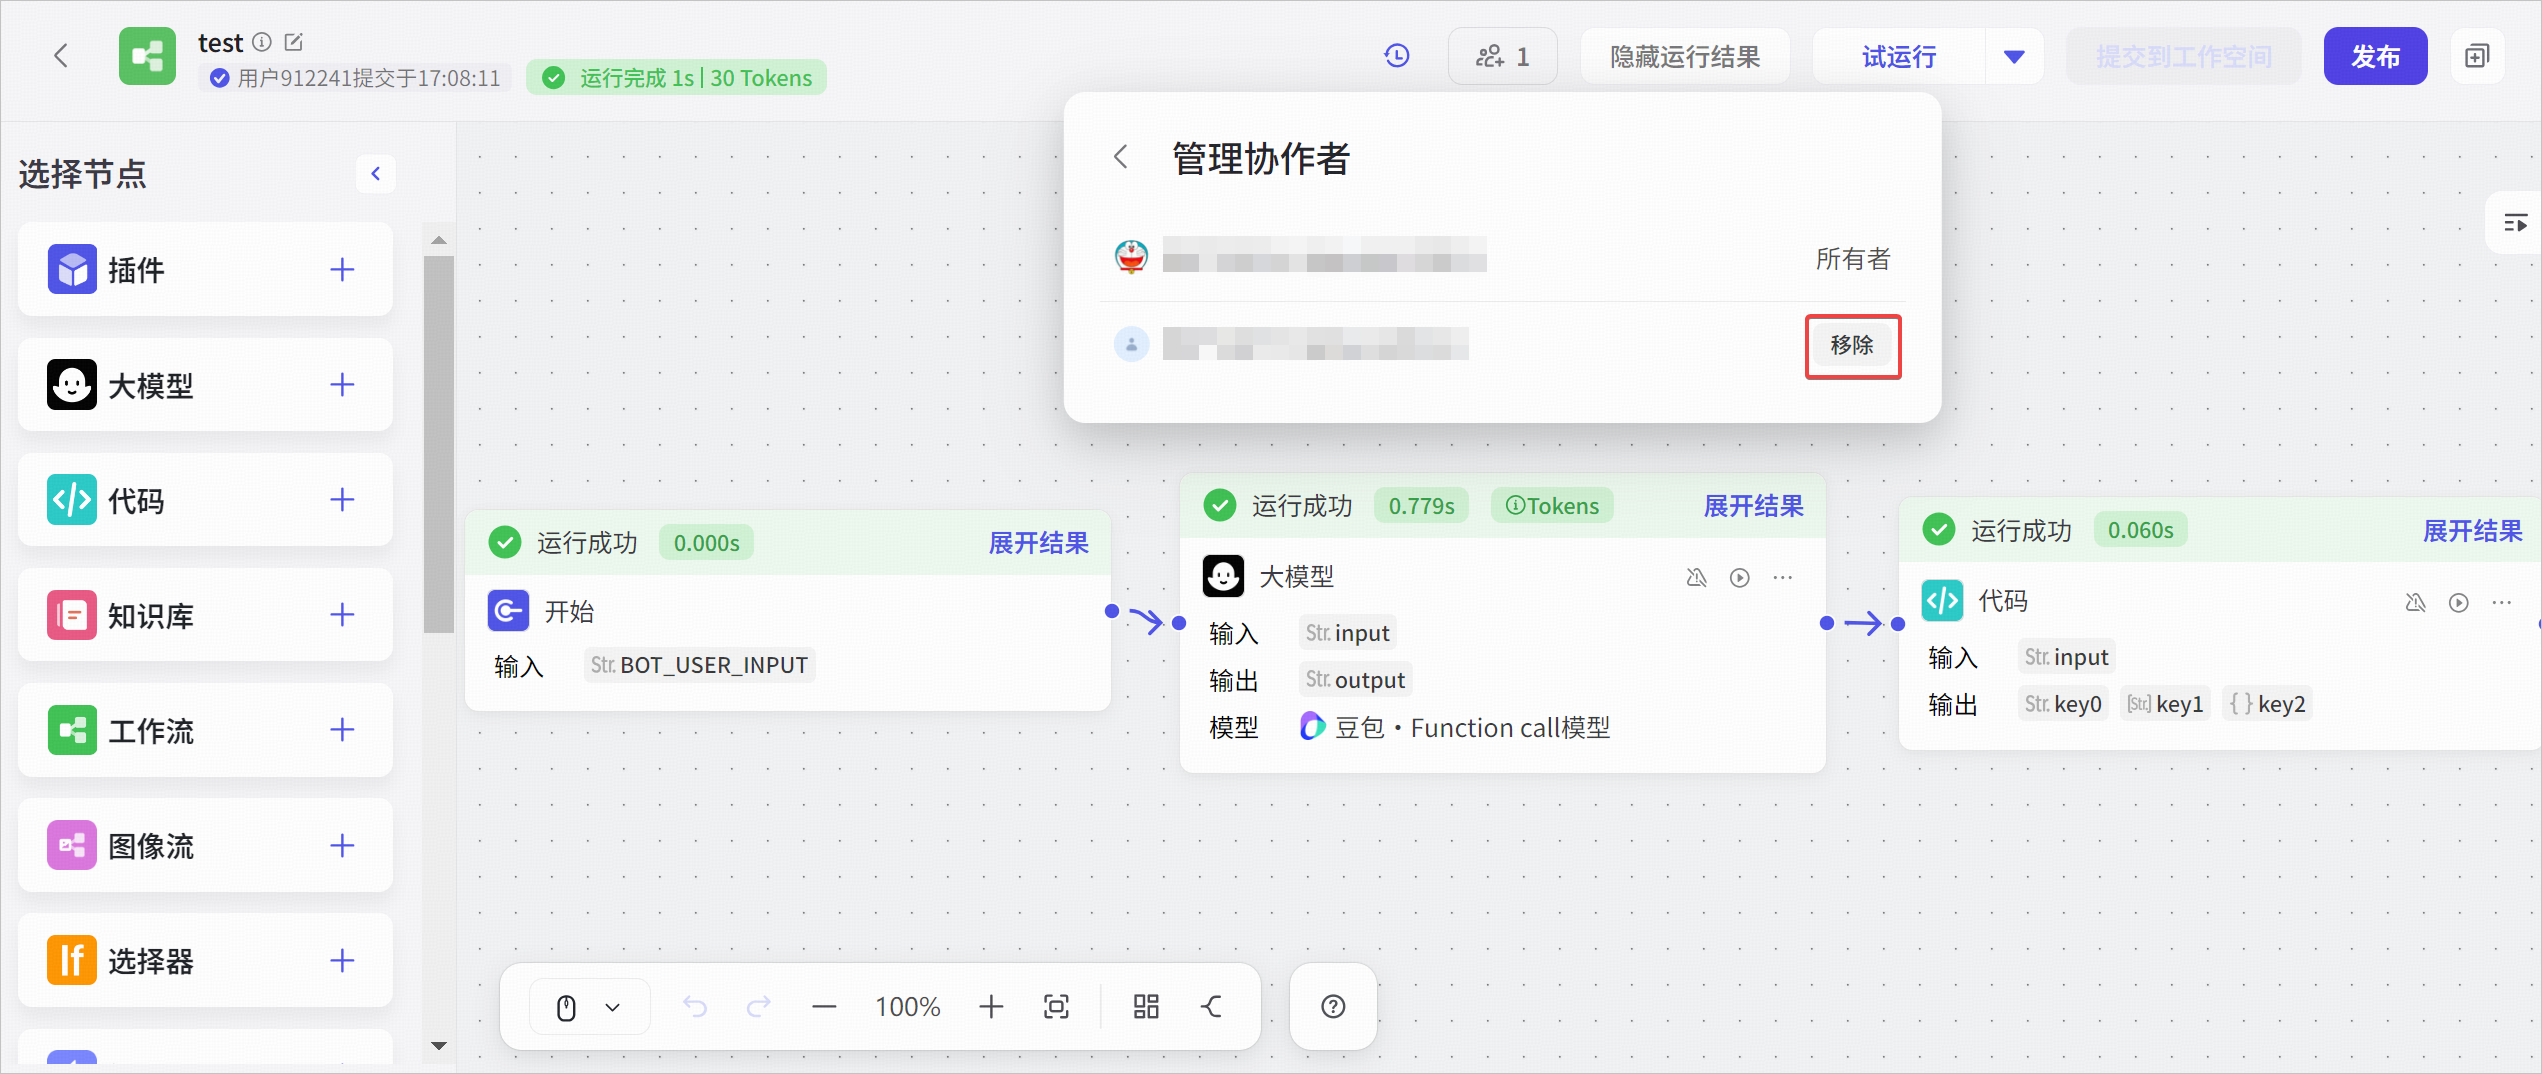Add a 知识库 node from the list
This screenshot has width=2542, height=1074.
(342, 615)
